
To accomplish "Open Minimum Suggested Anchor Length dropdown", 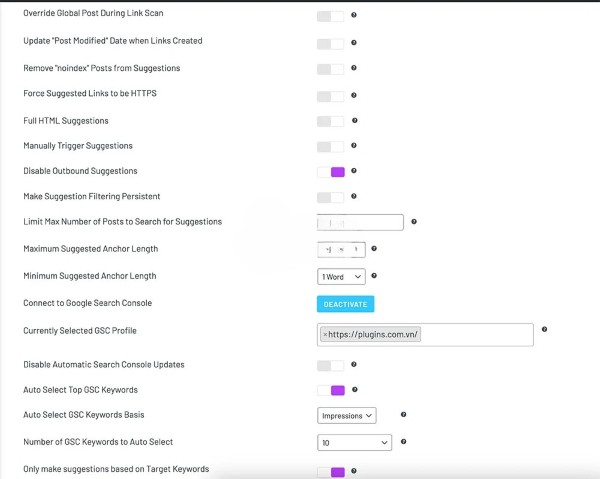I will pyautogui.click(x=340, y=276).
